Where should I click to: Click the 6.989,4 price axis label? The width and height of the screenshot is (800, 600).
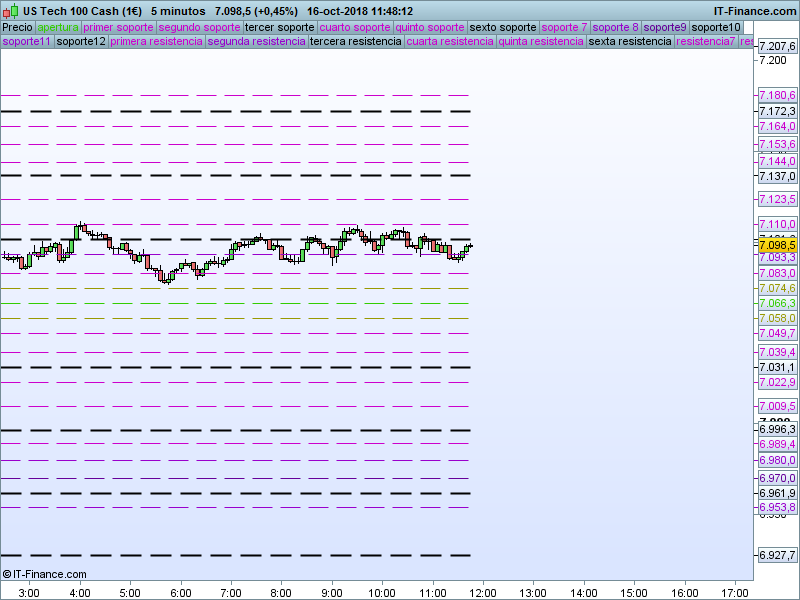pyautogui.click(x=778, y=444)
